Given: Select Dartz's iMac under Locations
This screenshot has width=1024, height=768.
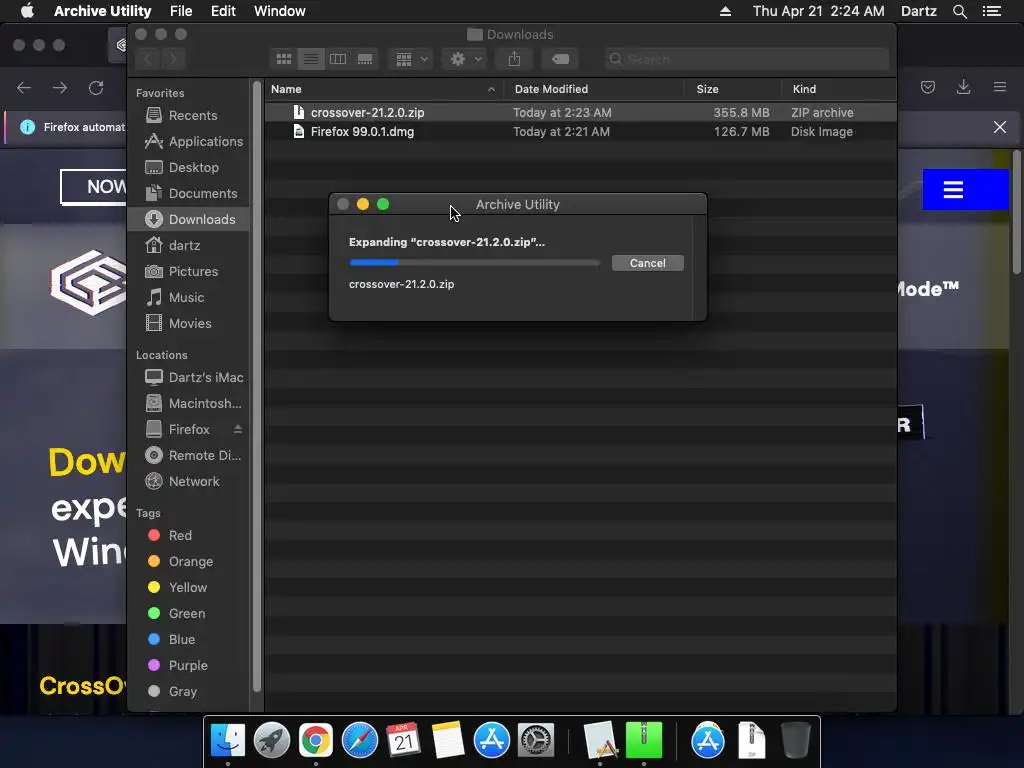Looking at the screenshot, I should [188, 377].
